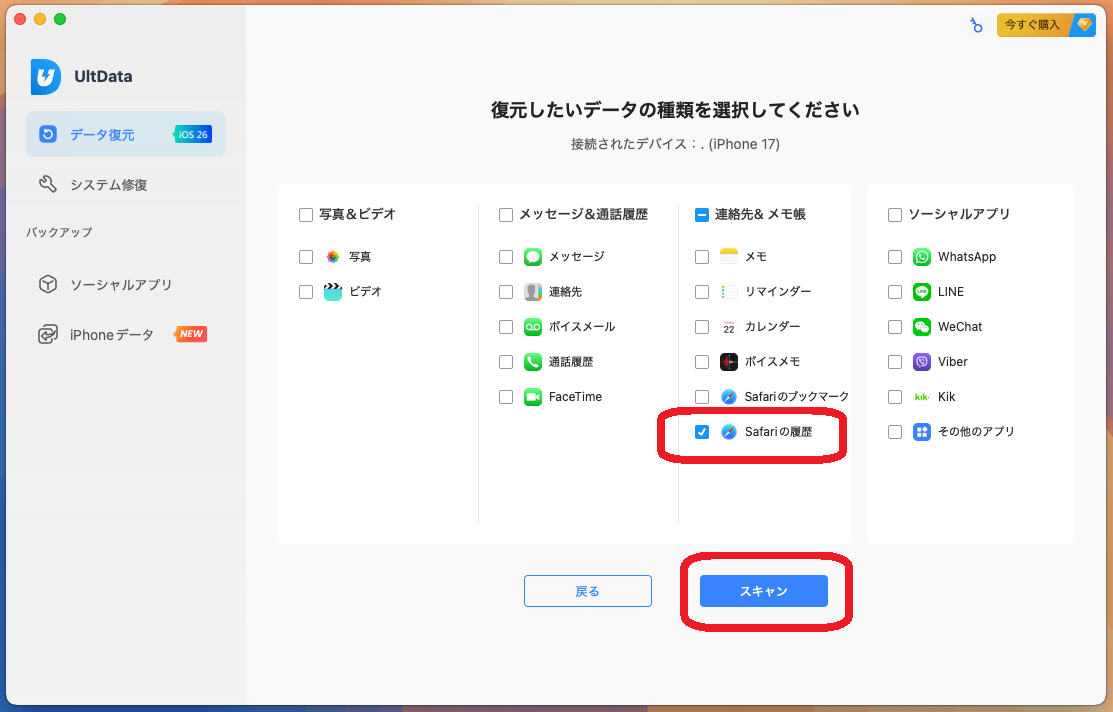Image resolution: width=1113 pixels, height=712 pixels.
Task: Check the 通話履歴 checkbox
Action: point(506,362)
